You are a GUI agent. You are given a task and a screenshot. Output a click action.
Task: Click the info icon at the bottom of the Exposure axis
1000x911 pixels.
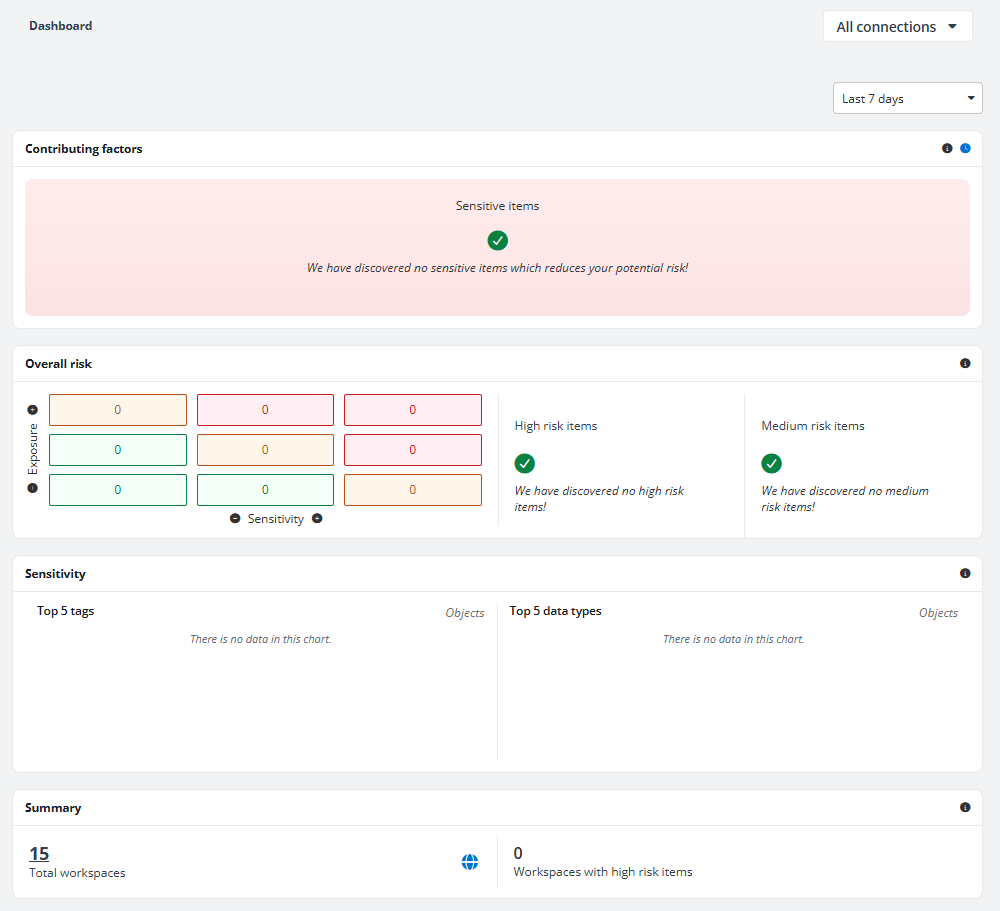pos(33,488)
